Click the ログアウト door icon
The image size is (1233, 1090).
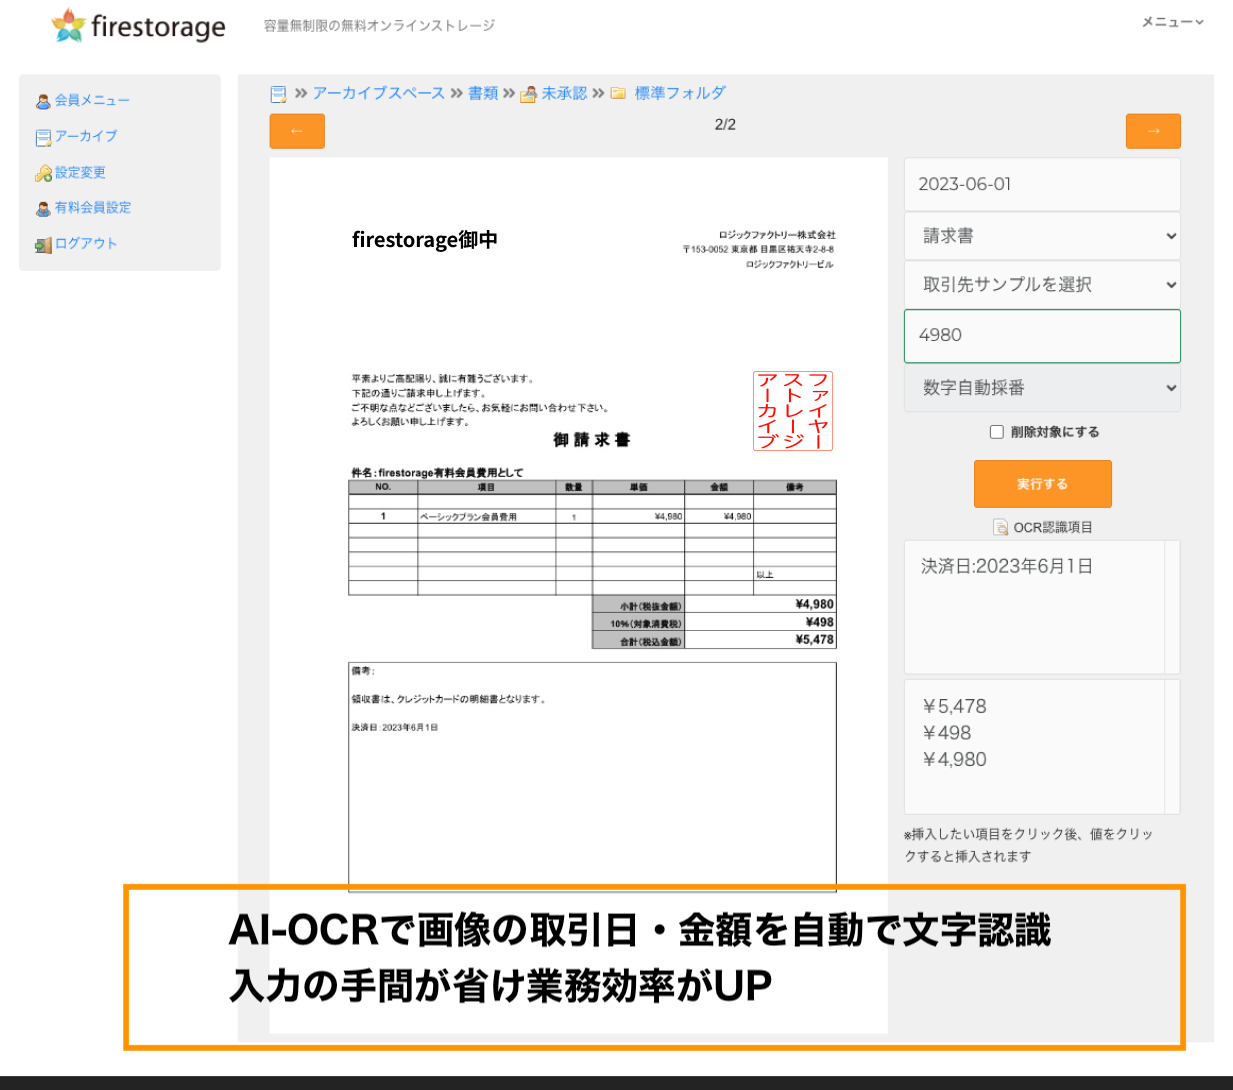click(x=43, y=244)
